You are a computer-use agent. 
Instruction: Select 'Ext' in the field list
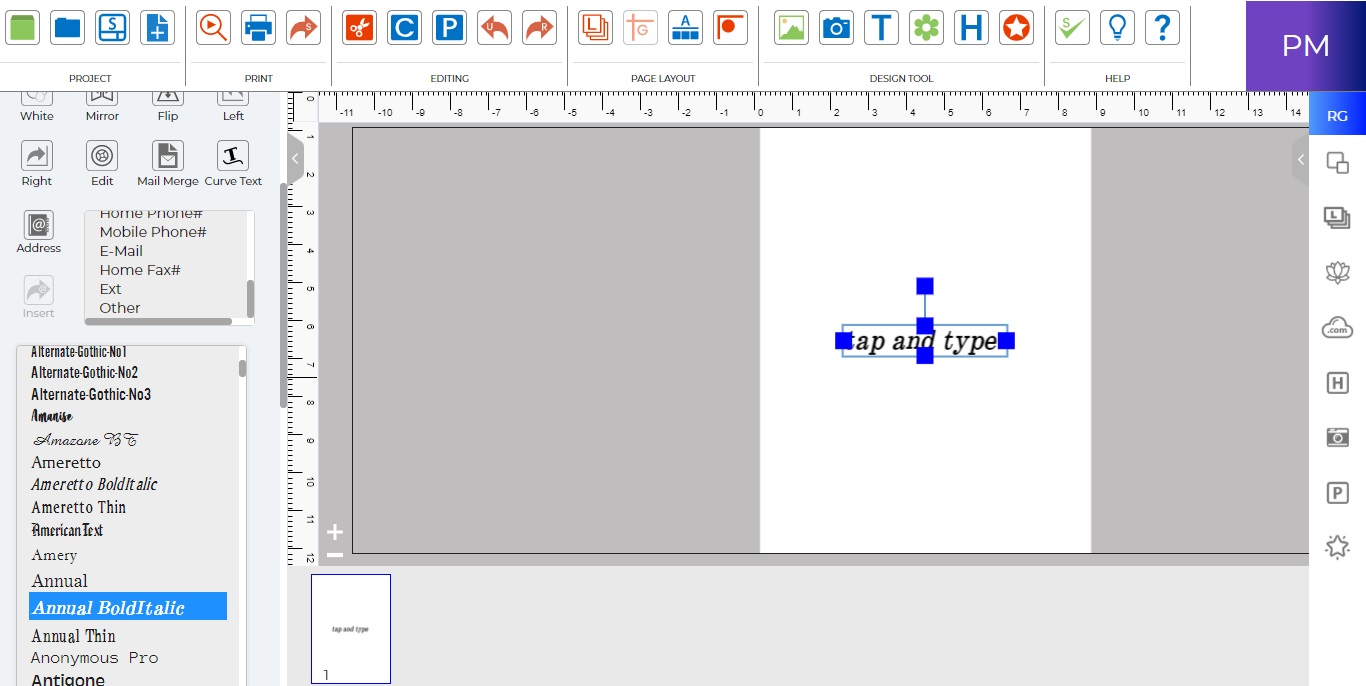[x=110, y=289]
